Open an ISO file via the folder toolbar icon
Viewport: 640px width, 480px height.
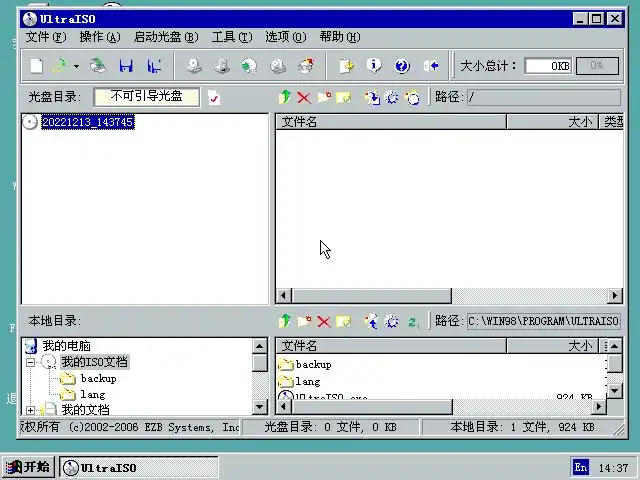(60, 66)
